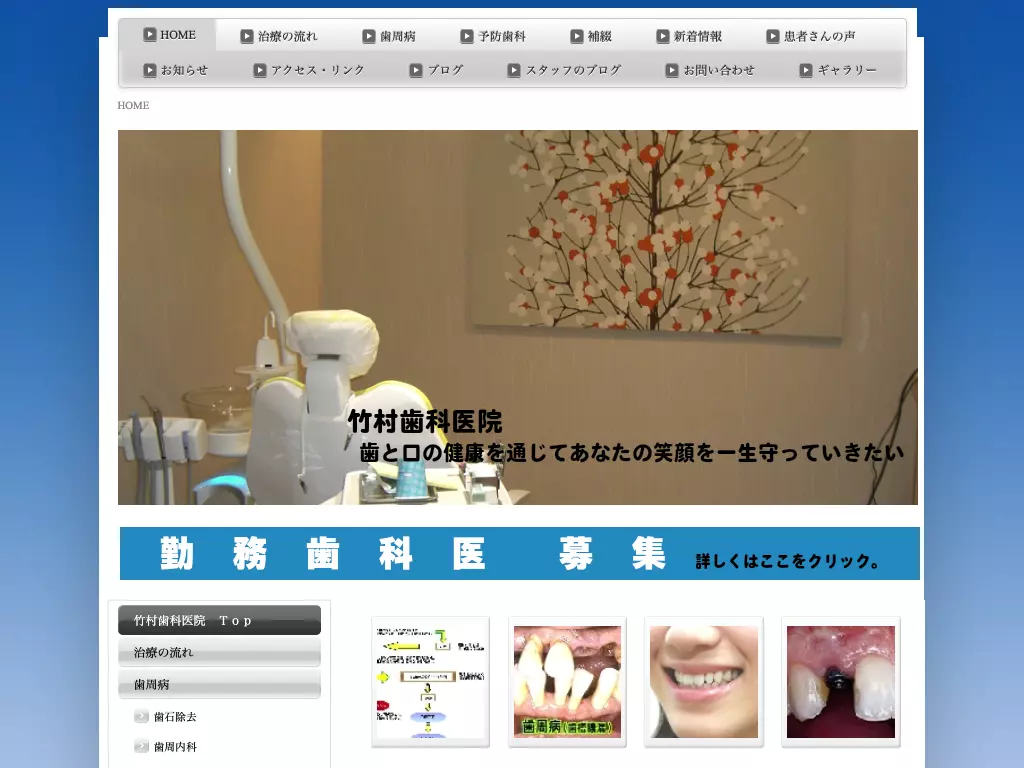Image resolution: width=1024 pixels, height=768 pixels.
Task: Click the bullet icon next to 歯石除去
Action: coord(141,716)
